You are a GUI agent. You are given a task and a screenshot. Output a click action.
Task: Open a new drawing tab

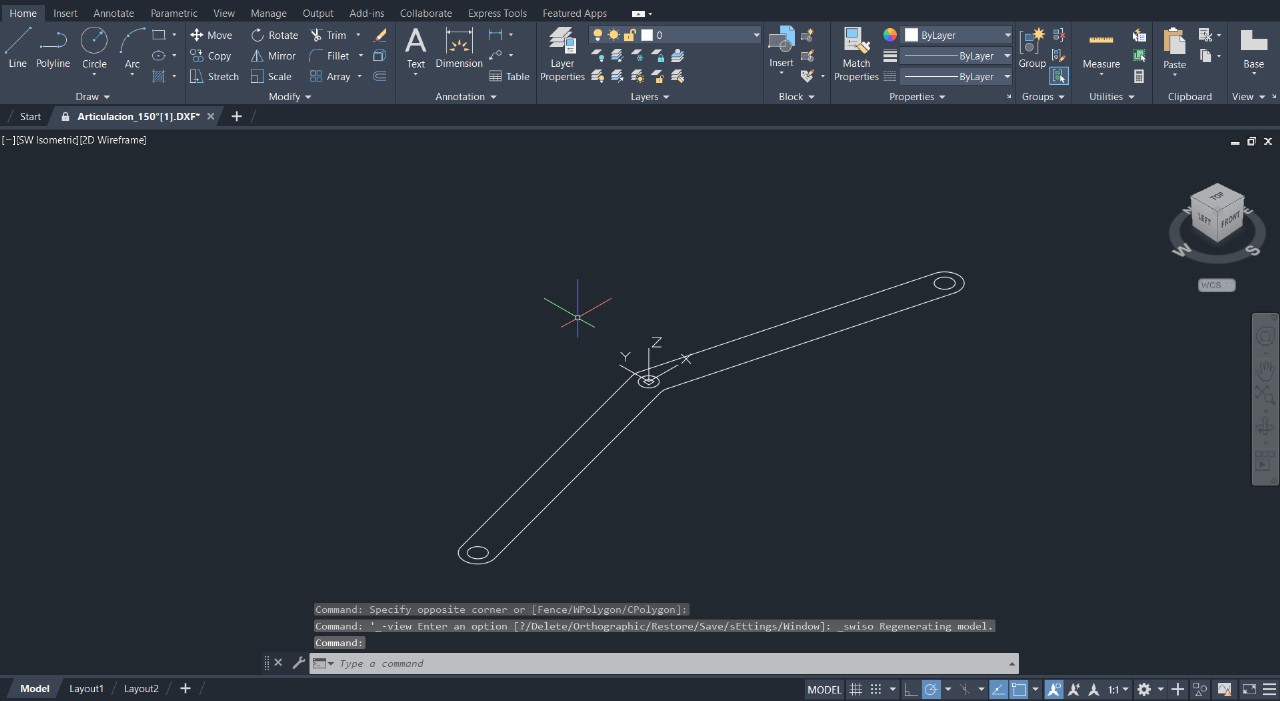click(x=236, y=117)
